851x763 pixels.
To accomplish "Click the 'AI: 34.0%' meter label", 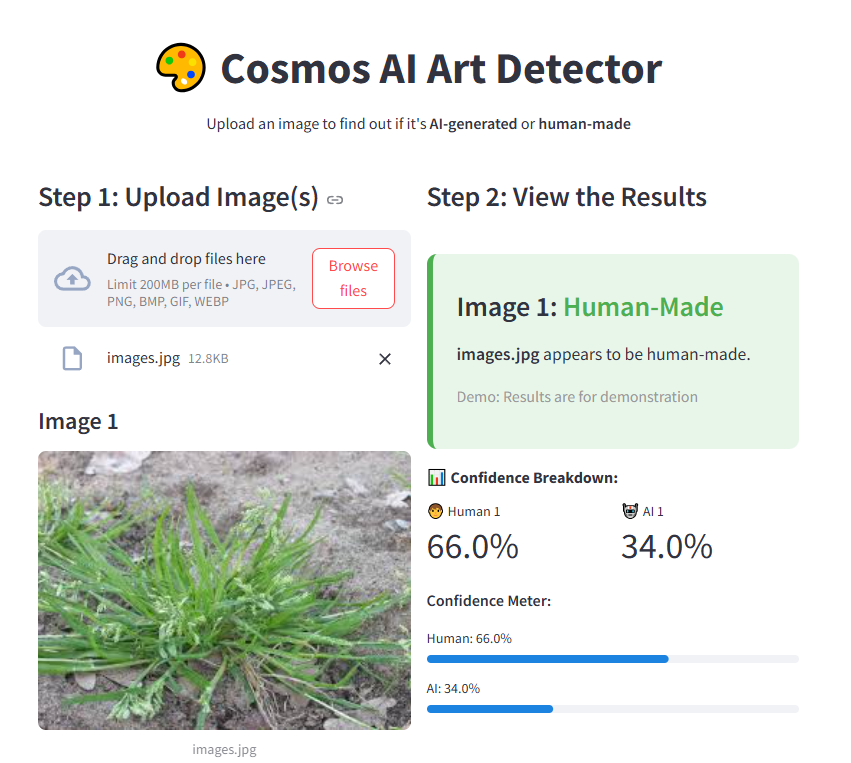I will [453, 689].
